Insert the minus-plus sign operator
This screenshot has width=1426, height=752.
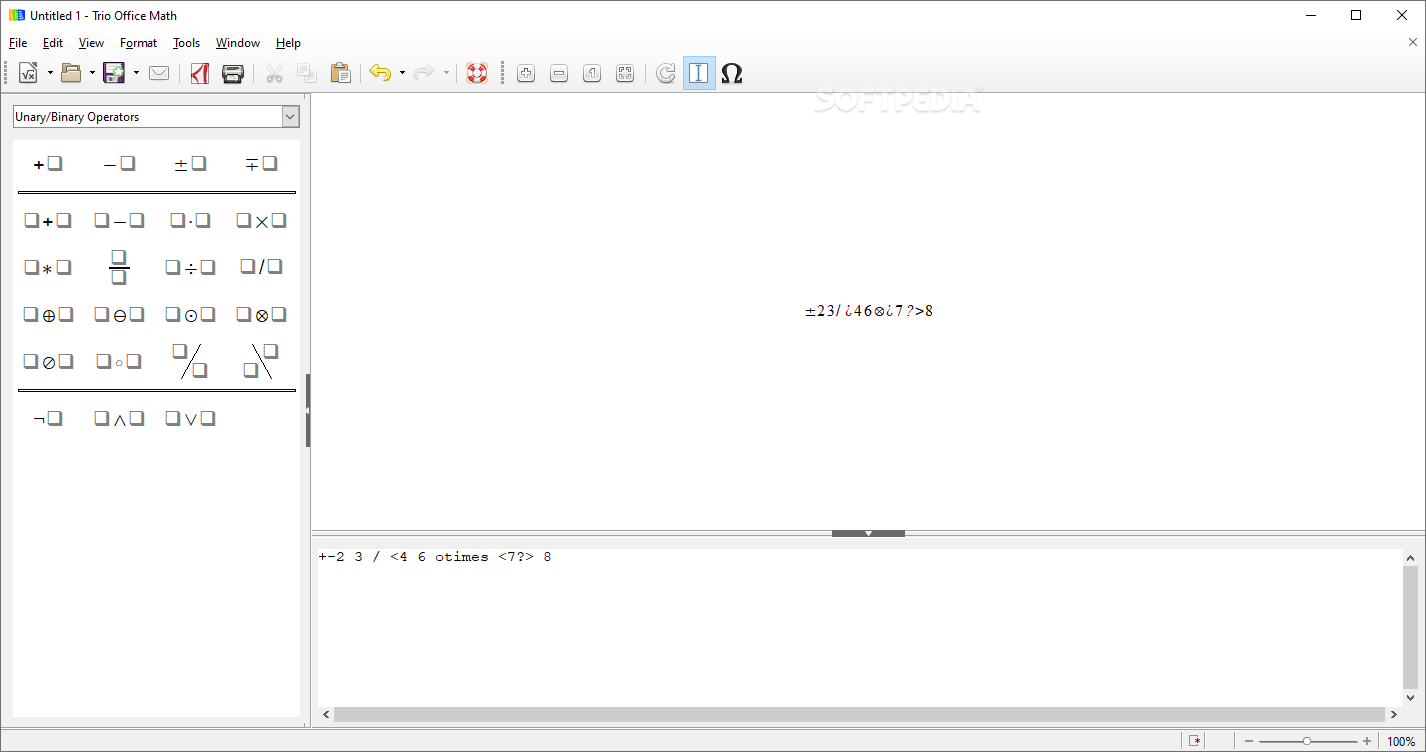click(x=261, y=164)
